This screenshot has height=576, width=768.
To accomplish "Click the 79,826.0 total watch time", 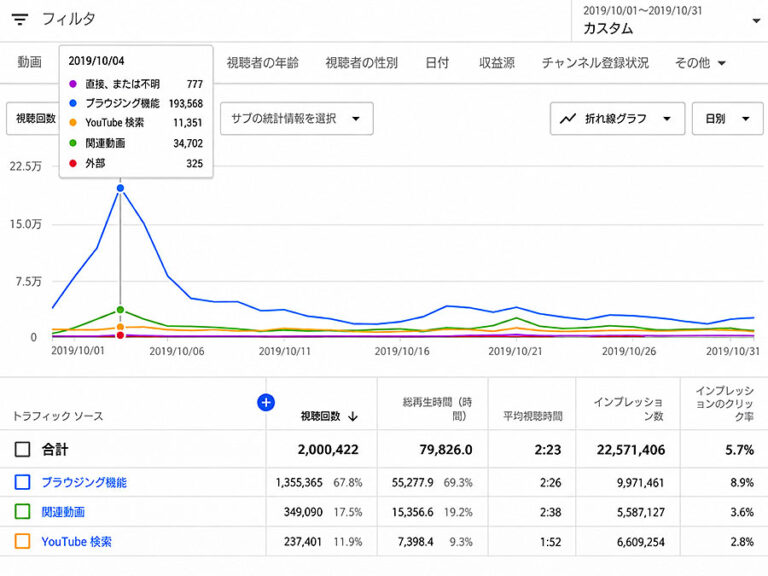I will pos(446,450).
